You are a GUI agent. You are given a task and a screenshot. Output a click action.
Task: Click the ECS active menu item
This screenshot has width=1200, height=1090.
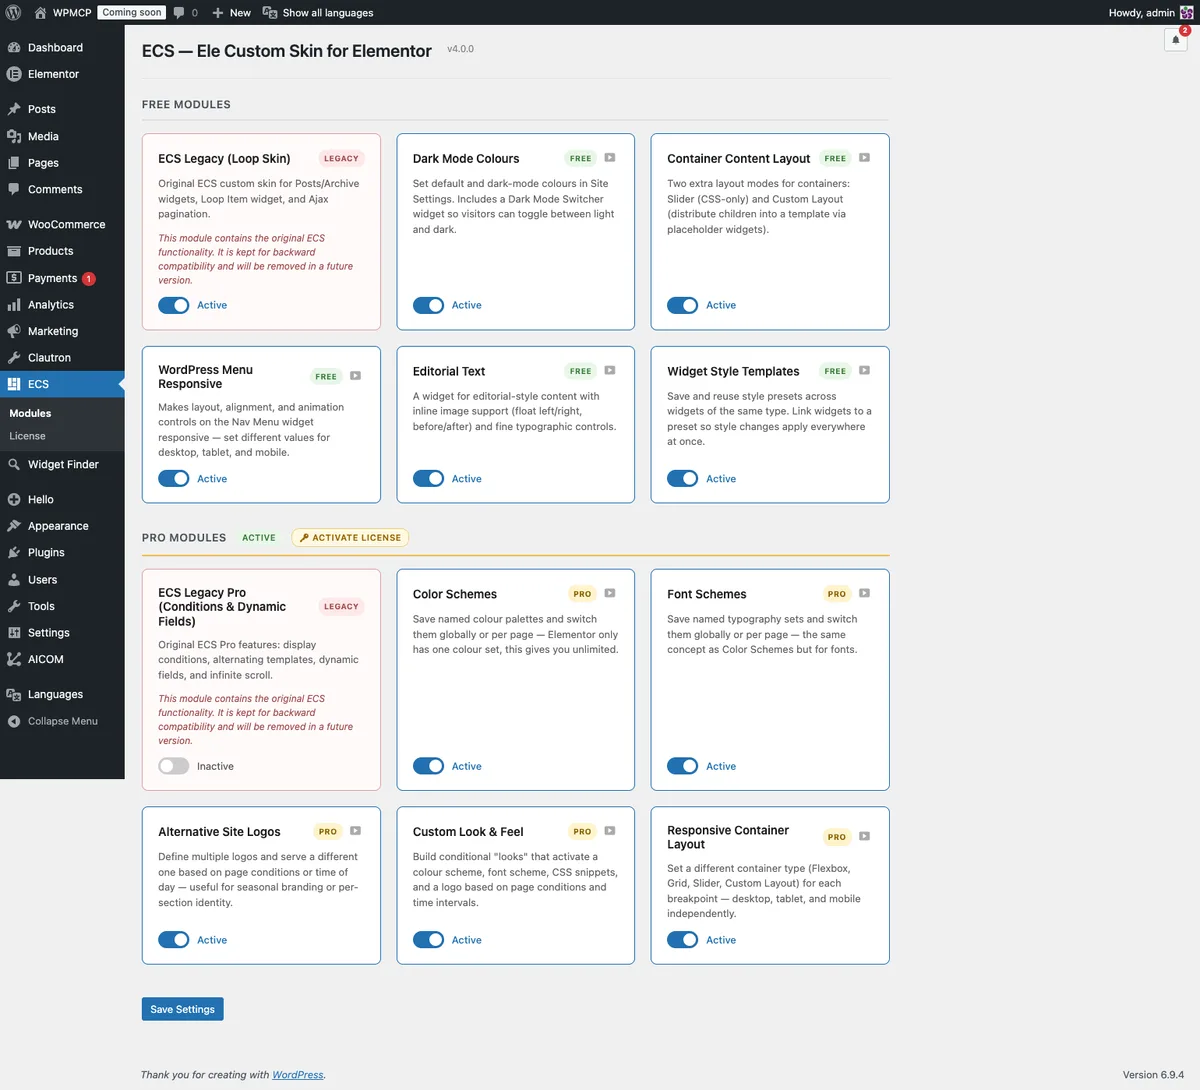[62, 384]
